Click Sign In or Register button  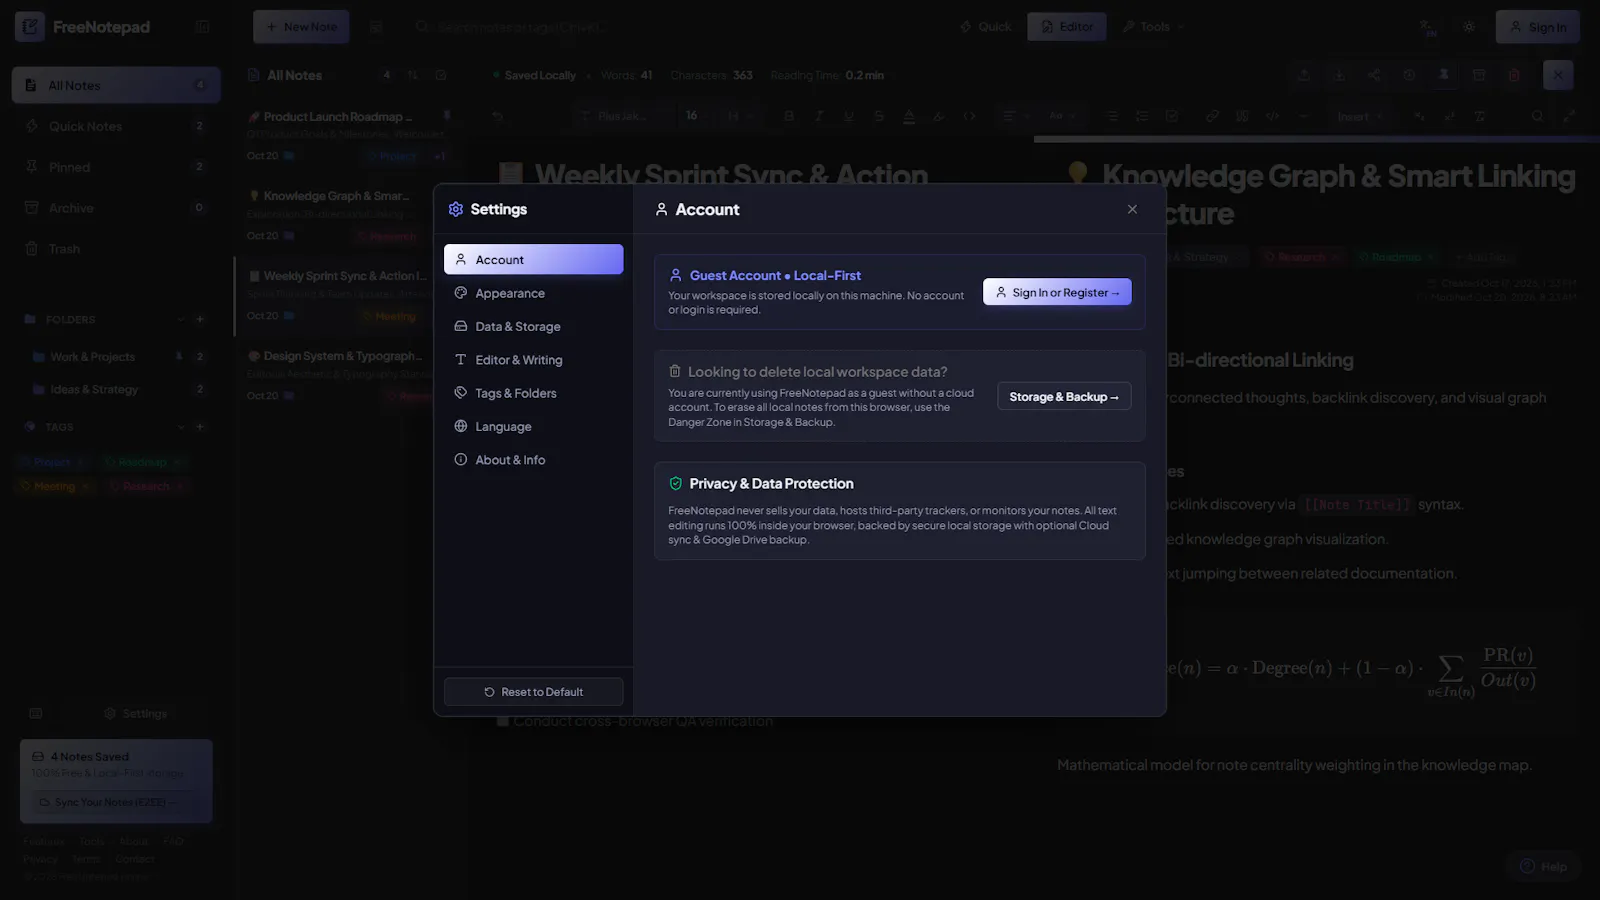click(x=1057, y=292)
